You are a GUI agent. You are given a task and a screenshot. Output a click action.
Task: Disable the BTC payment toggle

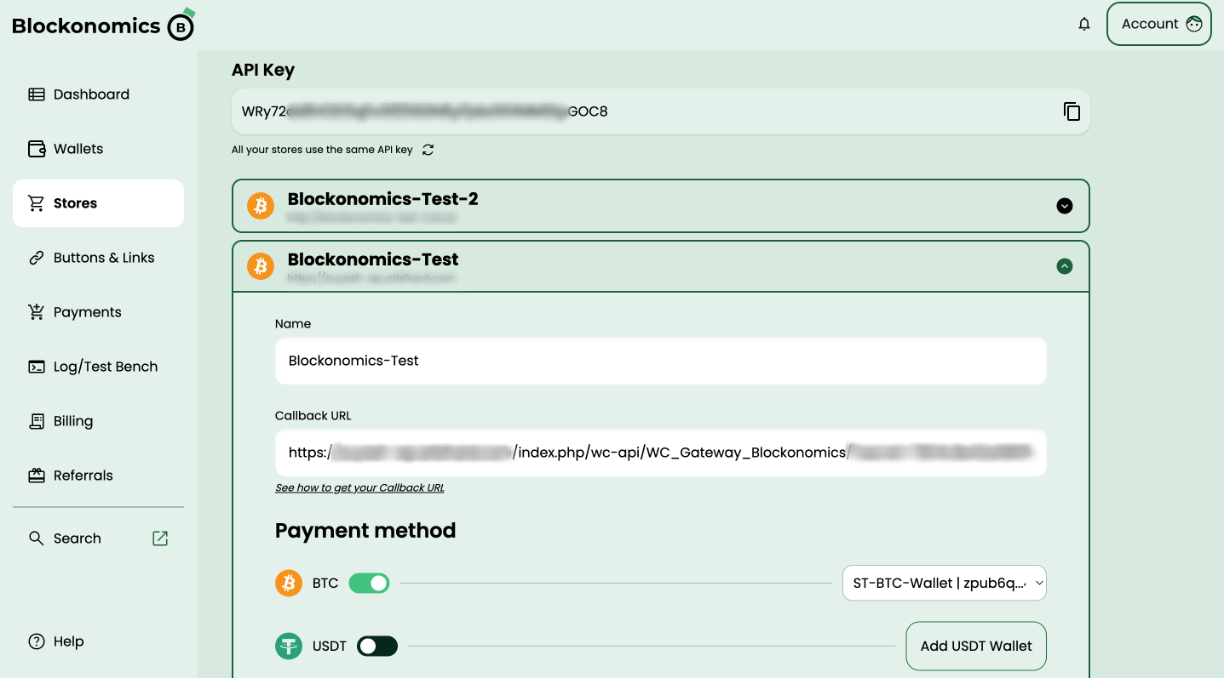click(369, 583)
